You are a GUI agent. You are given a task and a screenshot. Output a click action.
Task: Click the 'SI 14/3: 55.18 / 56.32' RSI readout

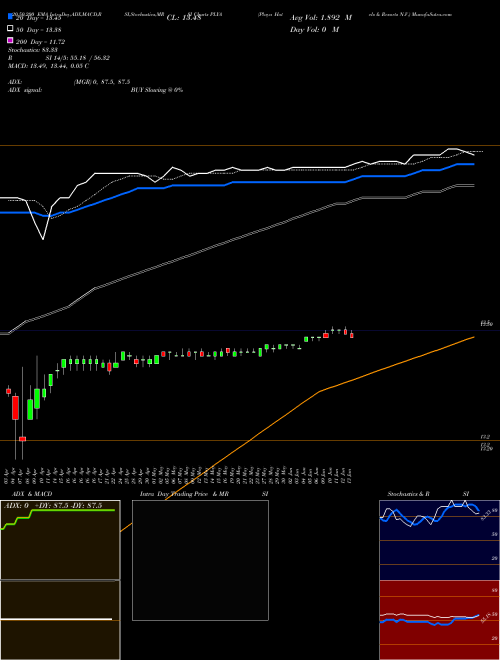tap(78, 58)
